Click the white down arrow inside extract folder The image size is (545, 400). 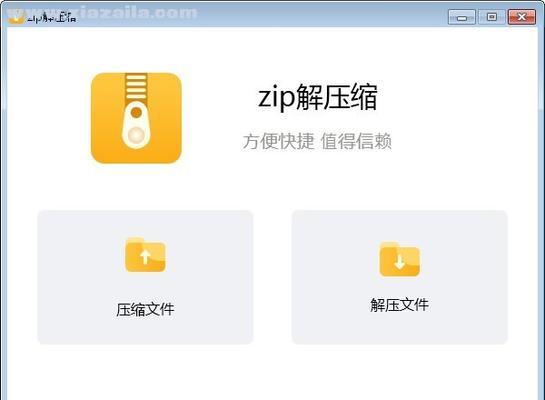(400, 262)
